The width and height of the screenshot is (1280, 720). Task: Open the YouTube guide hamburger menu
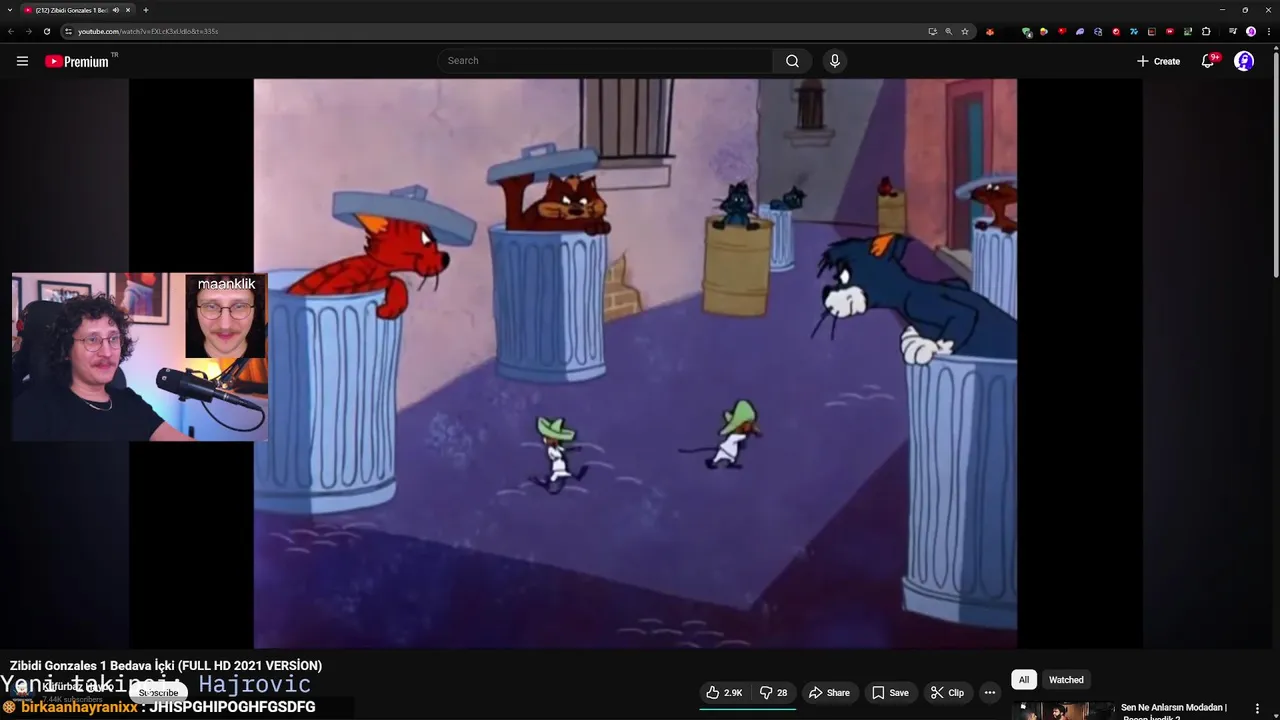coord(22,61)
